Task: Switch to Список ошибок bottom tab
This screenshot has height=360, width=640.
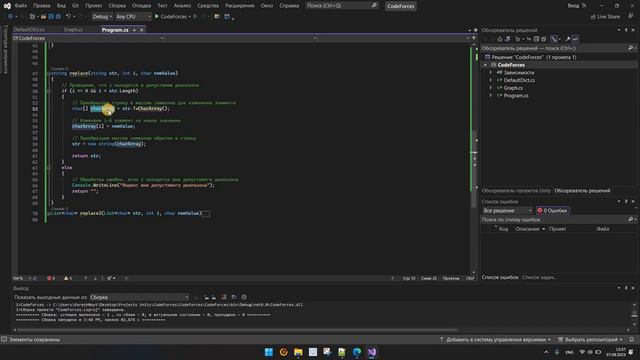Action: [x=500, y=277]
